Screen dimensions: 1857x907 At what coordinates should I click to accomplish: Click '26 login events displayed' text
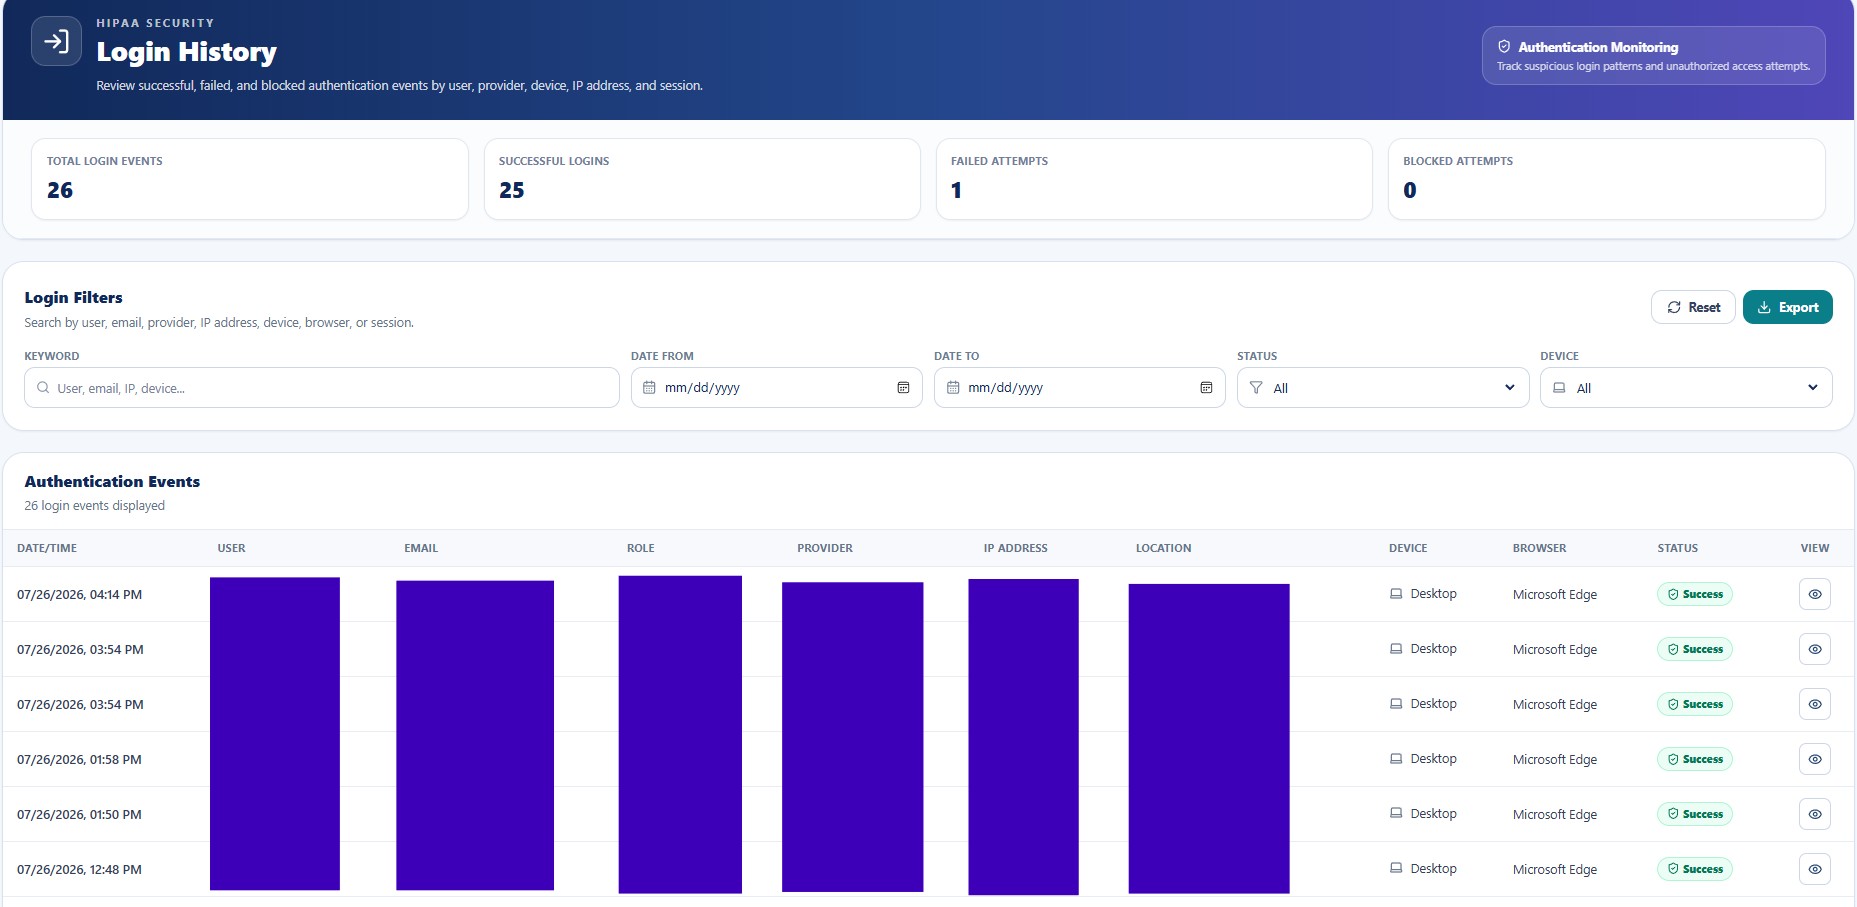click(x=95, y=505)
